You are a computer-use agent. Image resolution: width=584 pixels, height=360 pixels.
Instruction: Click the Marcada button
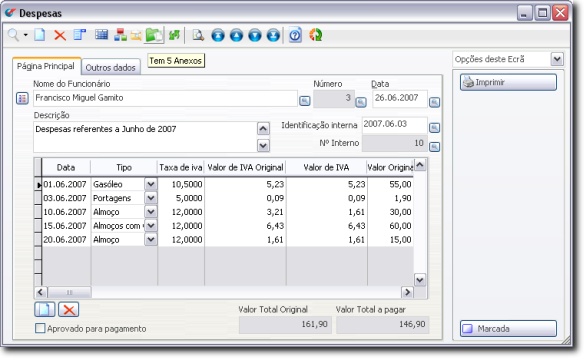[508, 329]
